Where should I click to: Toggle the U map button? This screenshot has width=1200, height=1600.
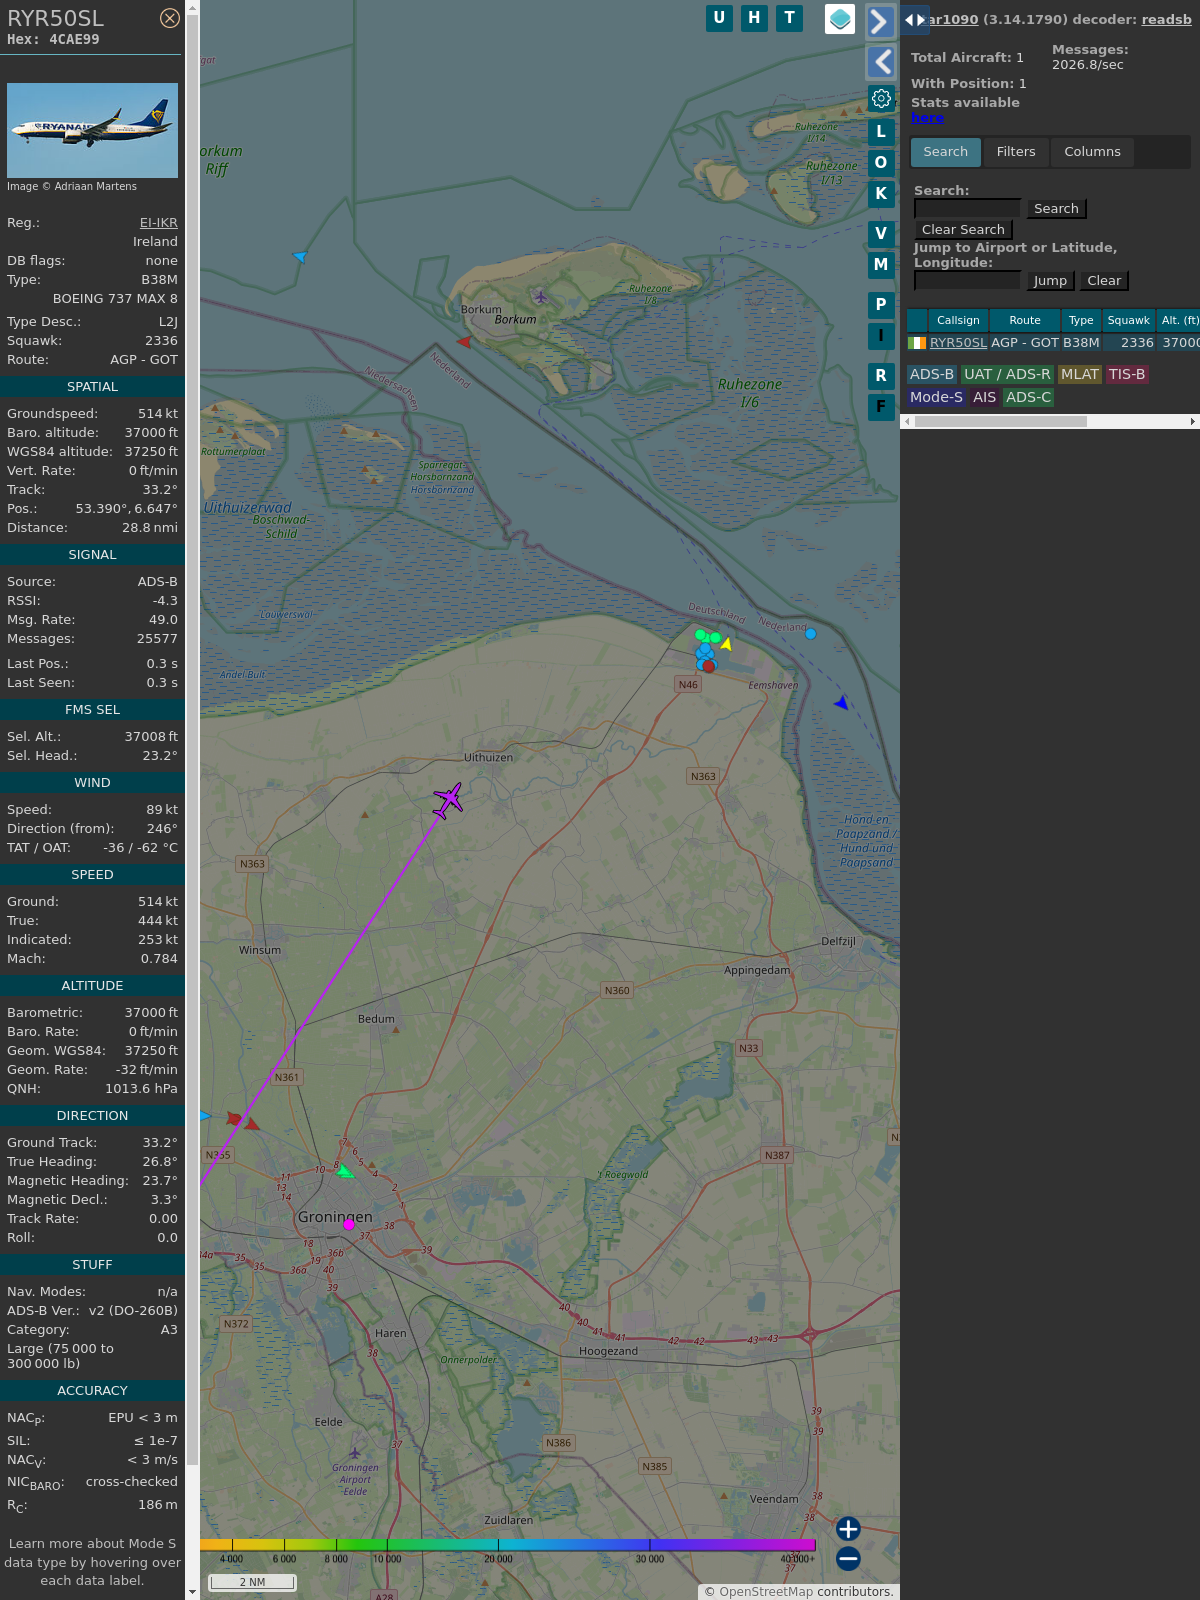pyautogui.click(x=719, y=18)
